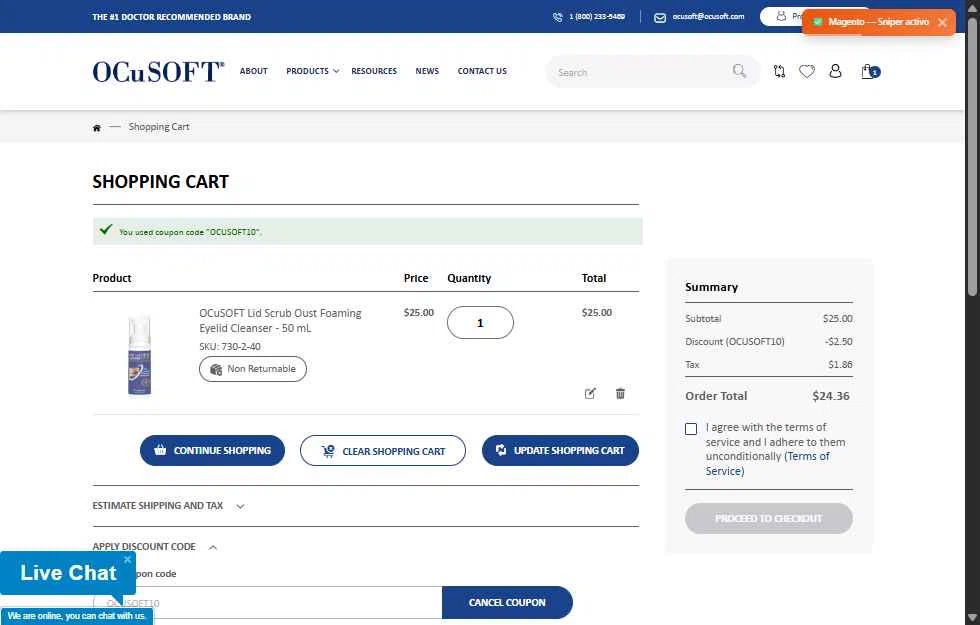The image size is (980, 625).
Task: Click the coupon success message
Action: 368,231
